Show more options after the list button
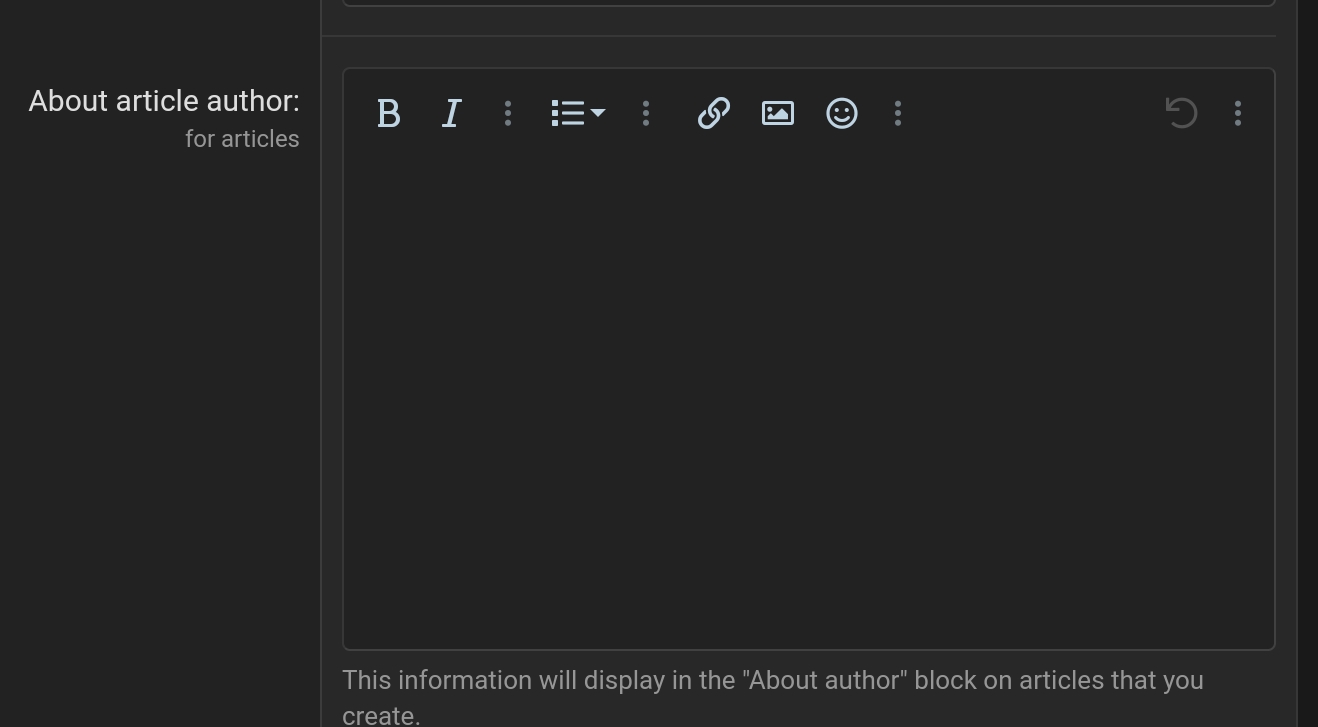Viewport: 1318px width, 727px height. pyautogui.click(x=646, y=113)
